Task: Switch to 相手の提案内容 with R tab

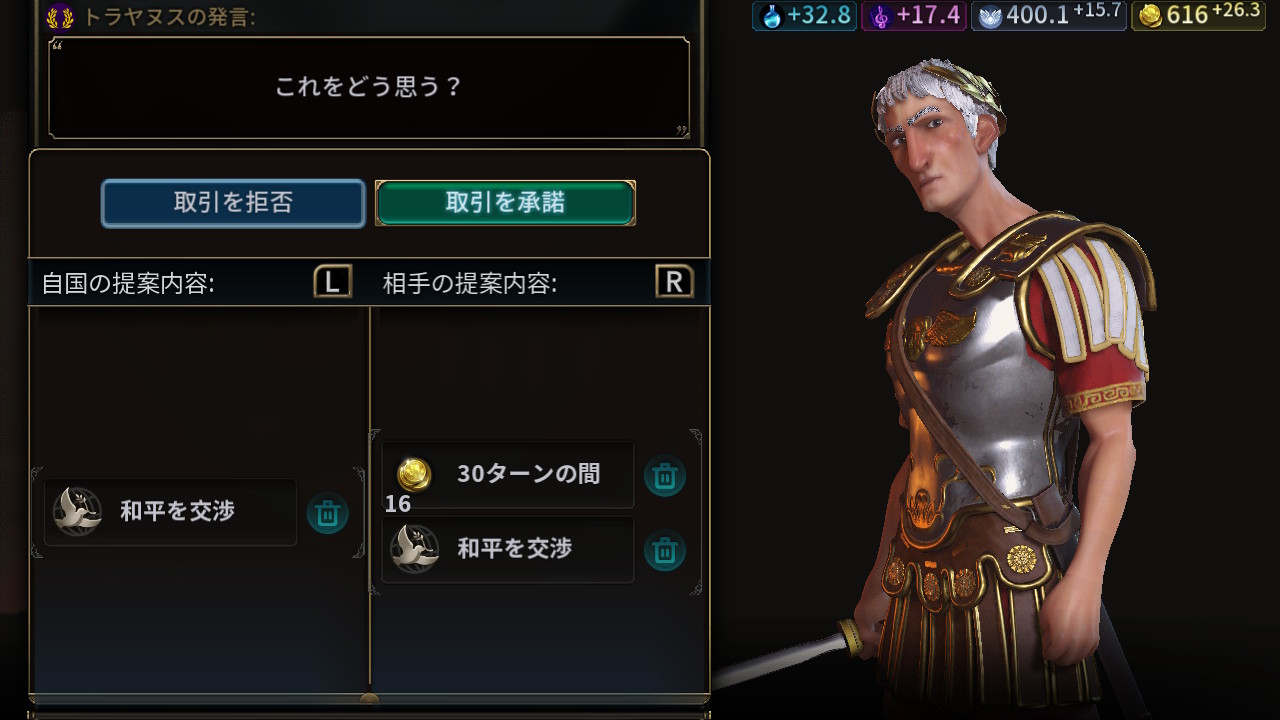Action: coord(675,282)
